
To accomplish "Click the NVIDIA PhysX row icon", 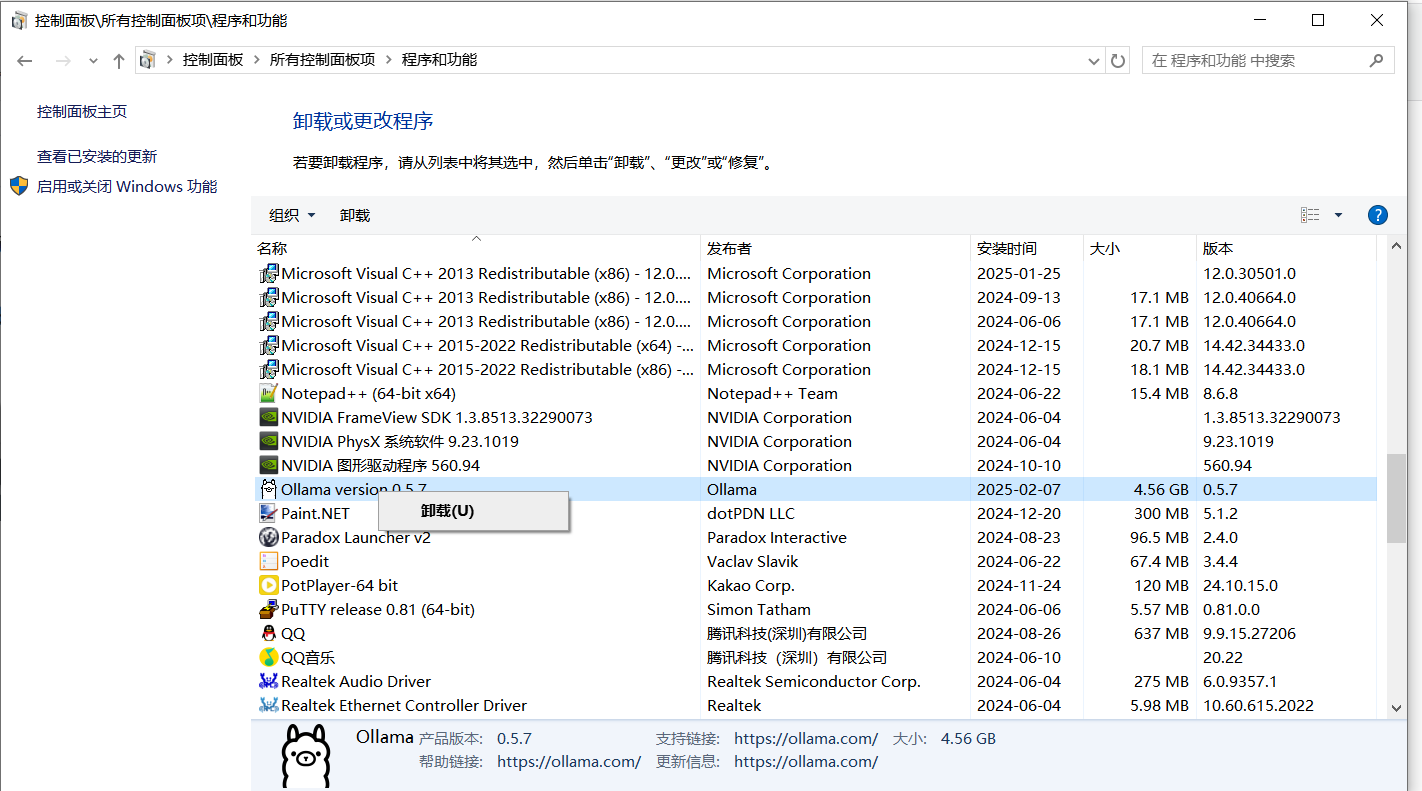I will click(x=268, y=442).
